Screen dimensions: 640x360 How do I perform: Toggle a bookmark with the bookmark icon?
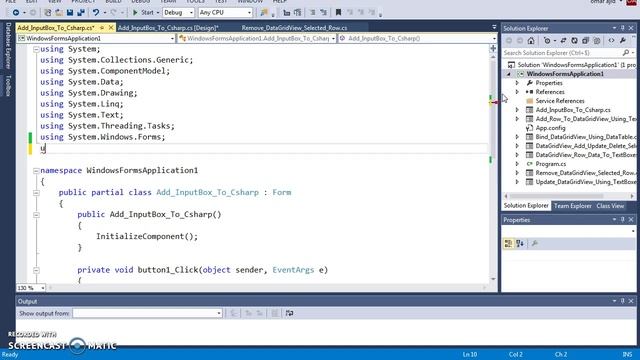coord(338,13)
